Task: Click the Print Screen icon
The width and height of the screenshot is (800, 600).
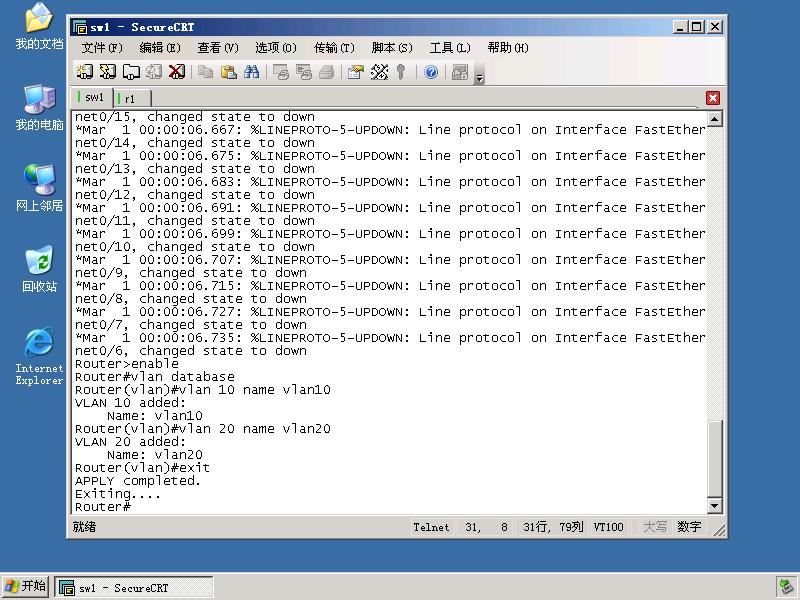Action: [281, 72]
